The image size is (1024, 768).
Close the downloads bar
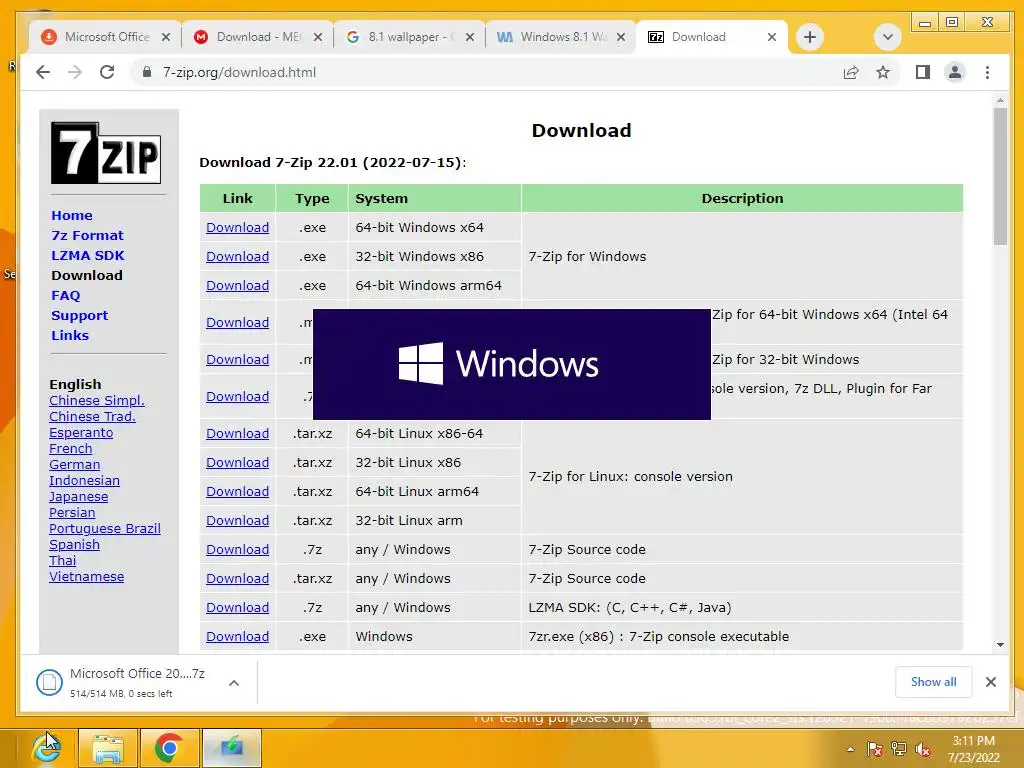click(991, 682)
